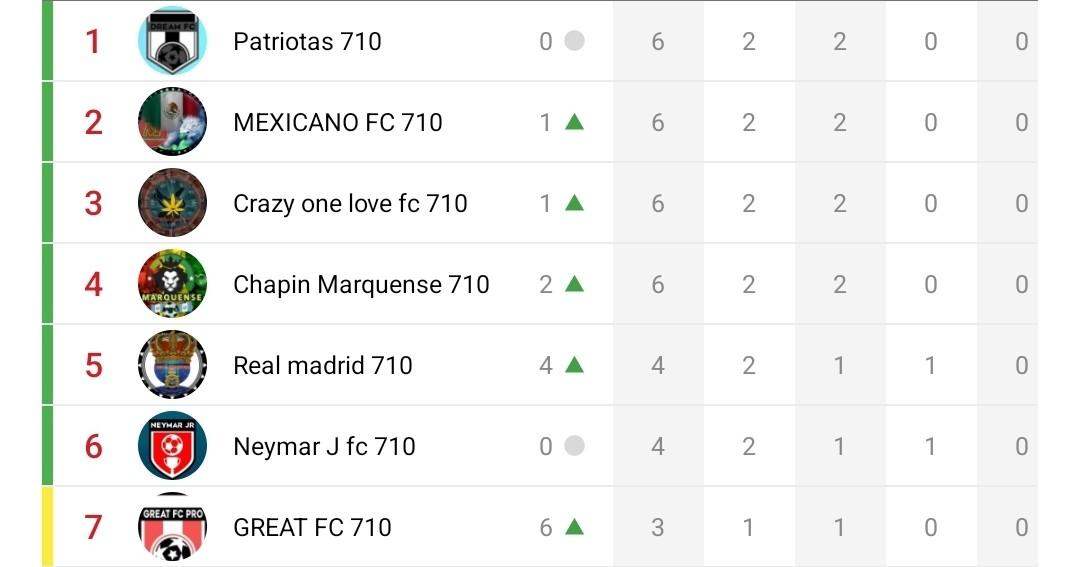Select the rank number 5 for Real madrid
Viewport: 1079px width, 567px height.
pyautogui.click(x=93, y=365)
